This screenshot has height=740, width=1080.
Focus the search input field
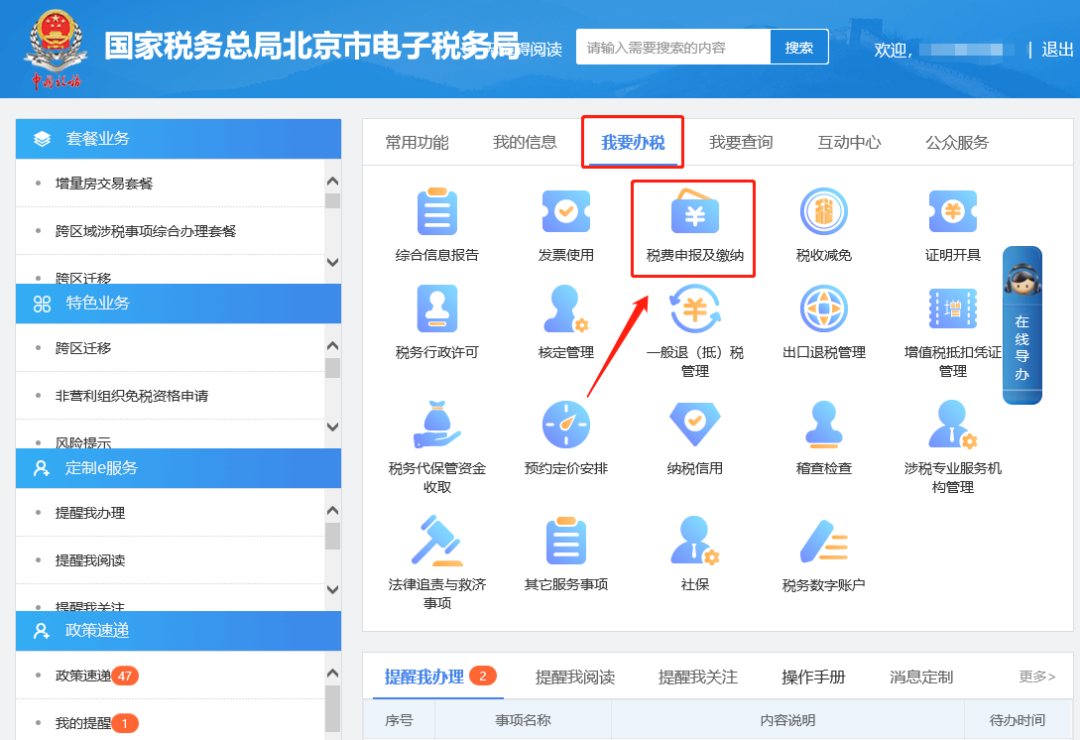[x=673, y=48]
